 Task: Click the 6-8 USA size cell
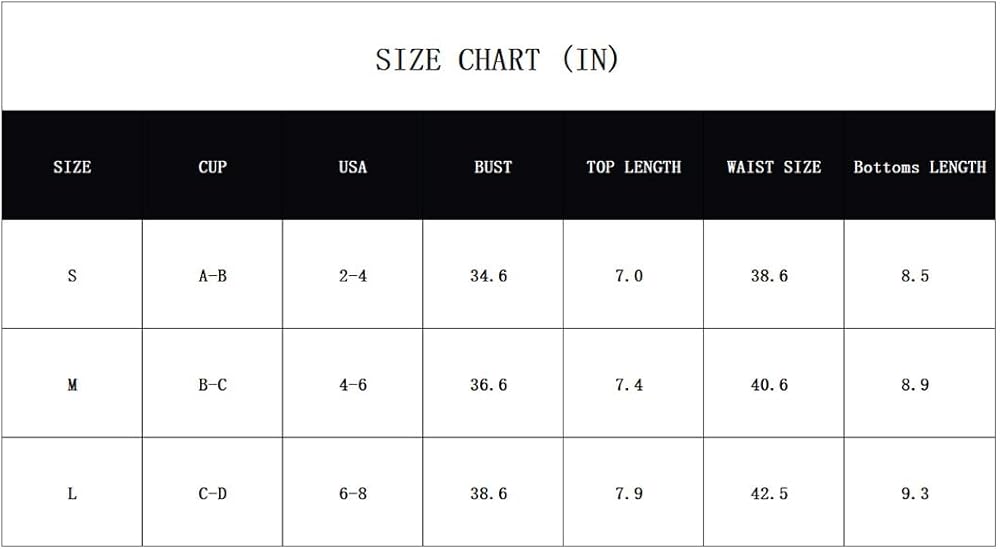click(x=353, y=494)
